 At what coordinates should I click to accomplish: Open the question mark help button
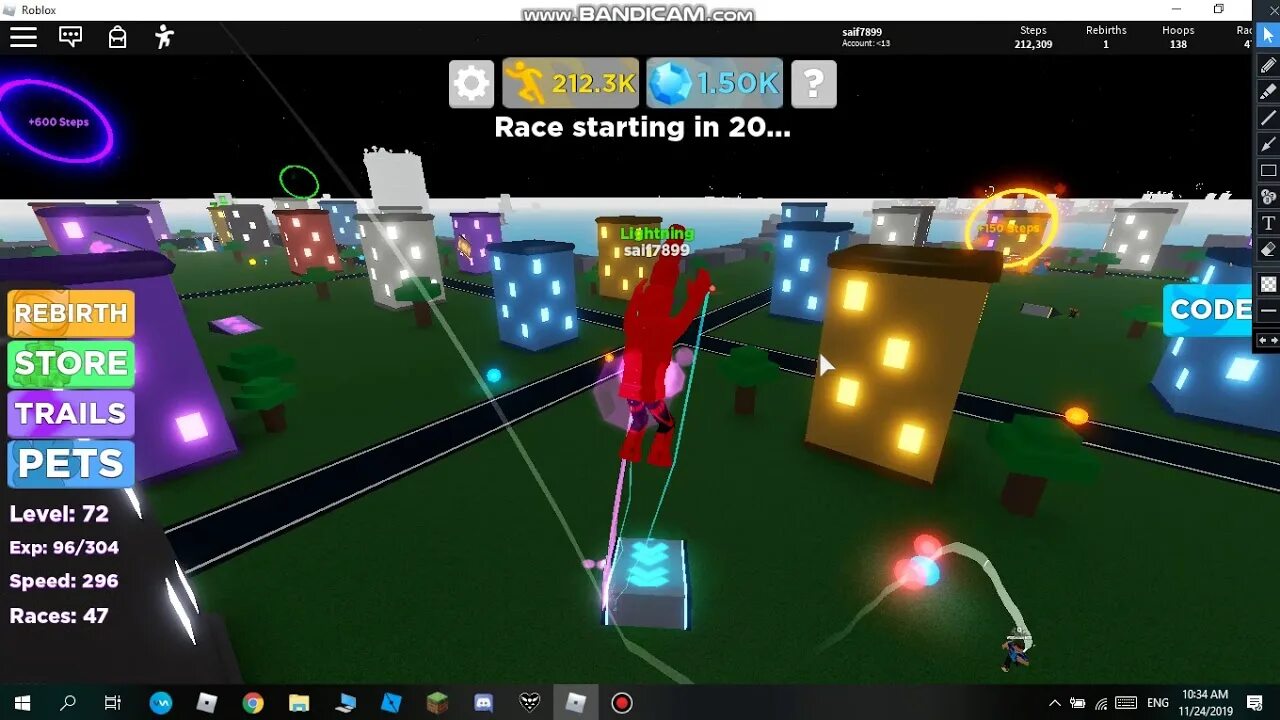813,83
